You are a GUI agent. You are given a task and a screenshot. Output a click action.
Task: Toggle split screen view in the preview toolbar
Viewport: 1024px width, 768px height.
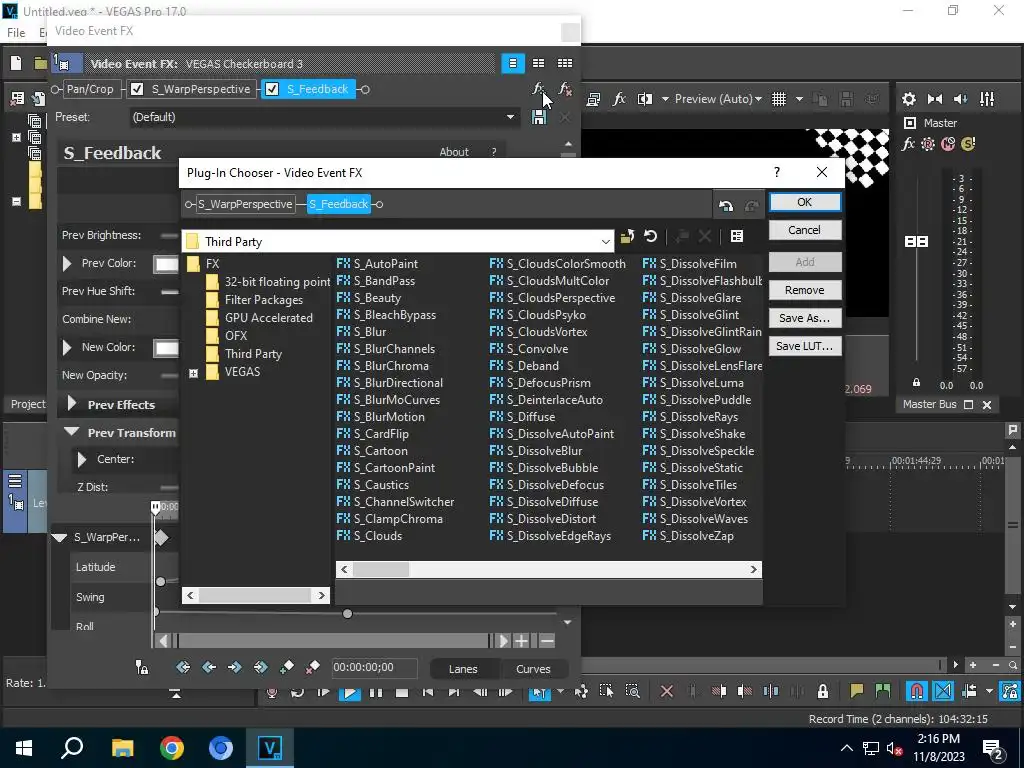click(x=645, y=99)
